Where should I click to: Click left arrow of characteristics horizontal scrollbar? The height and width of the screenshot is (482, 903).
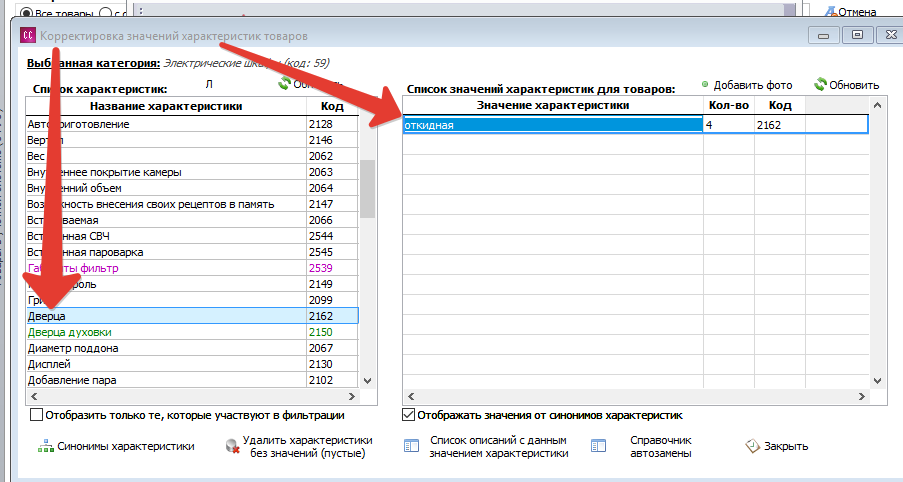pos(34,396)
